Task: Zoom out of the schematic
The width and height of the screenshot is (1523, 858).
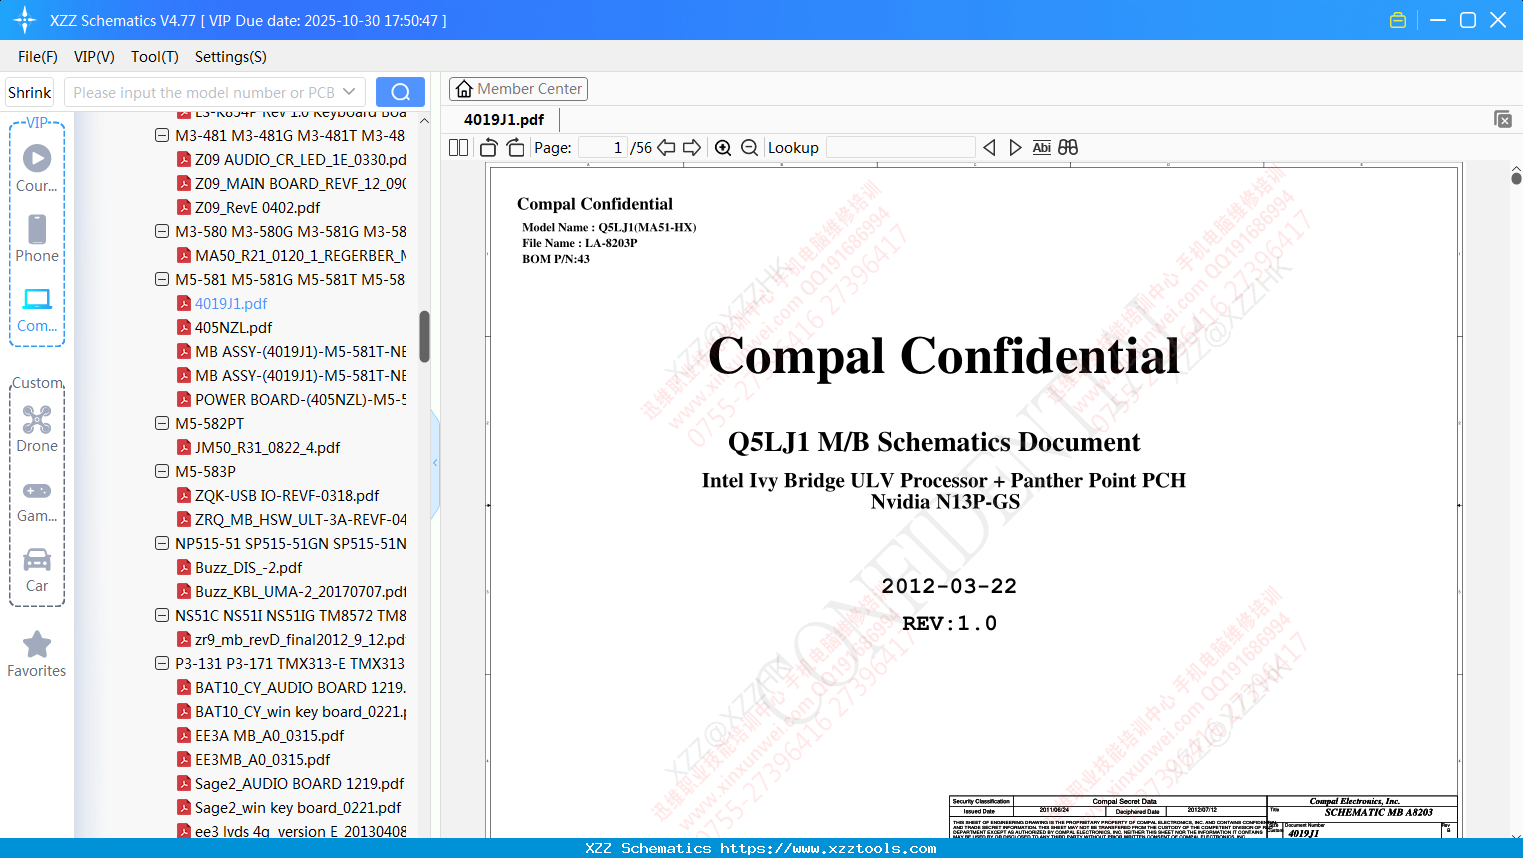Action: 749,148
